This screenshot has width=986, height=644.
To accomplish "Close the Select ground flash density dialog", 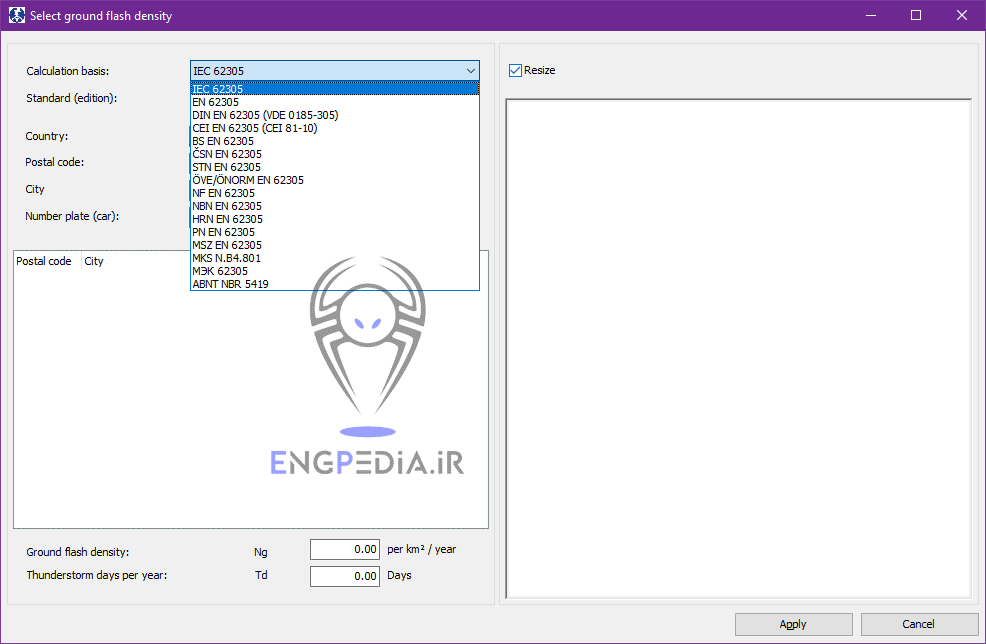I will pyautogui.click(x=962, y=15).
